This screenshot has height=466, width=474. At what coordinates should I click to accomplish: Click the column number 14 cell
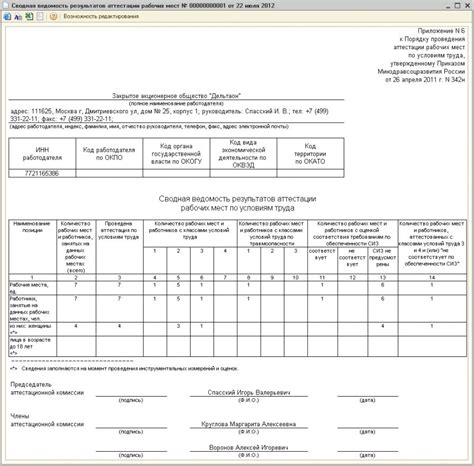tap(432, 277)
